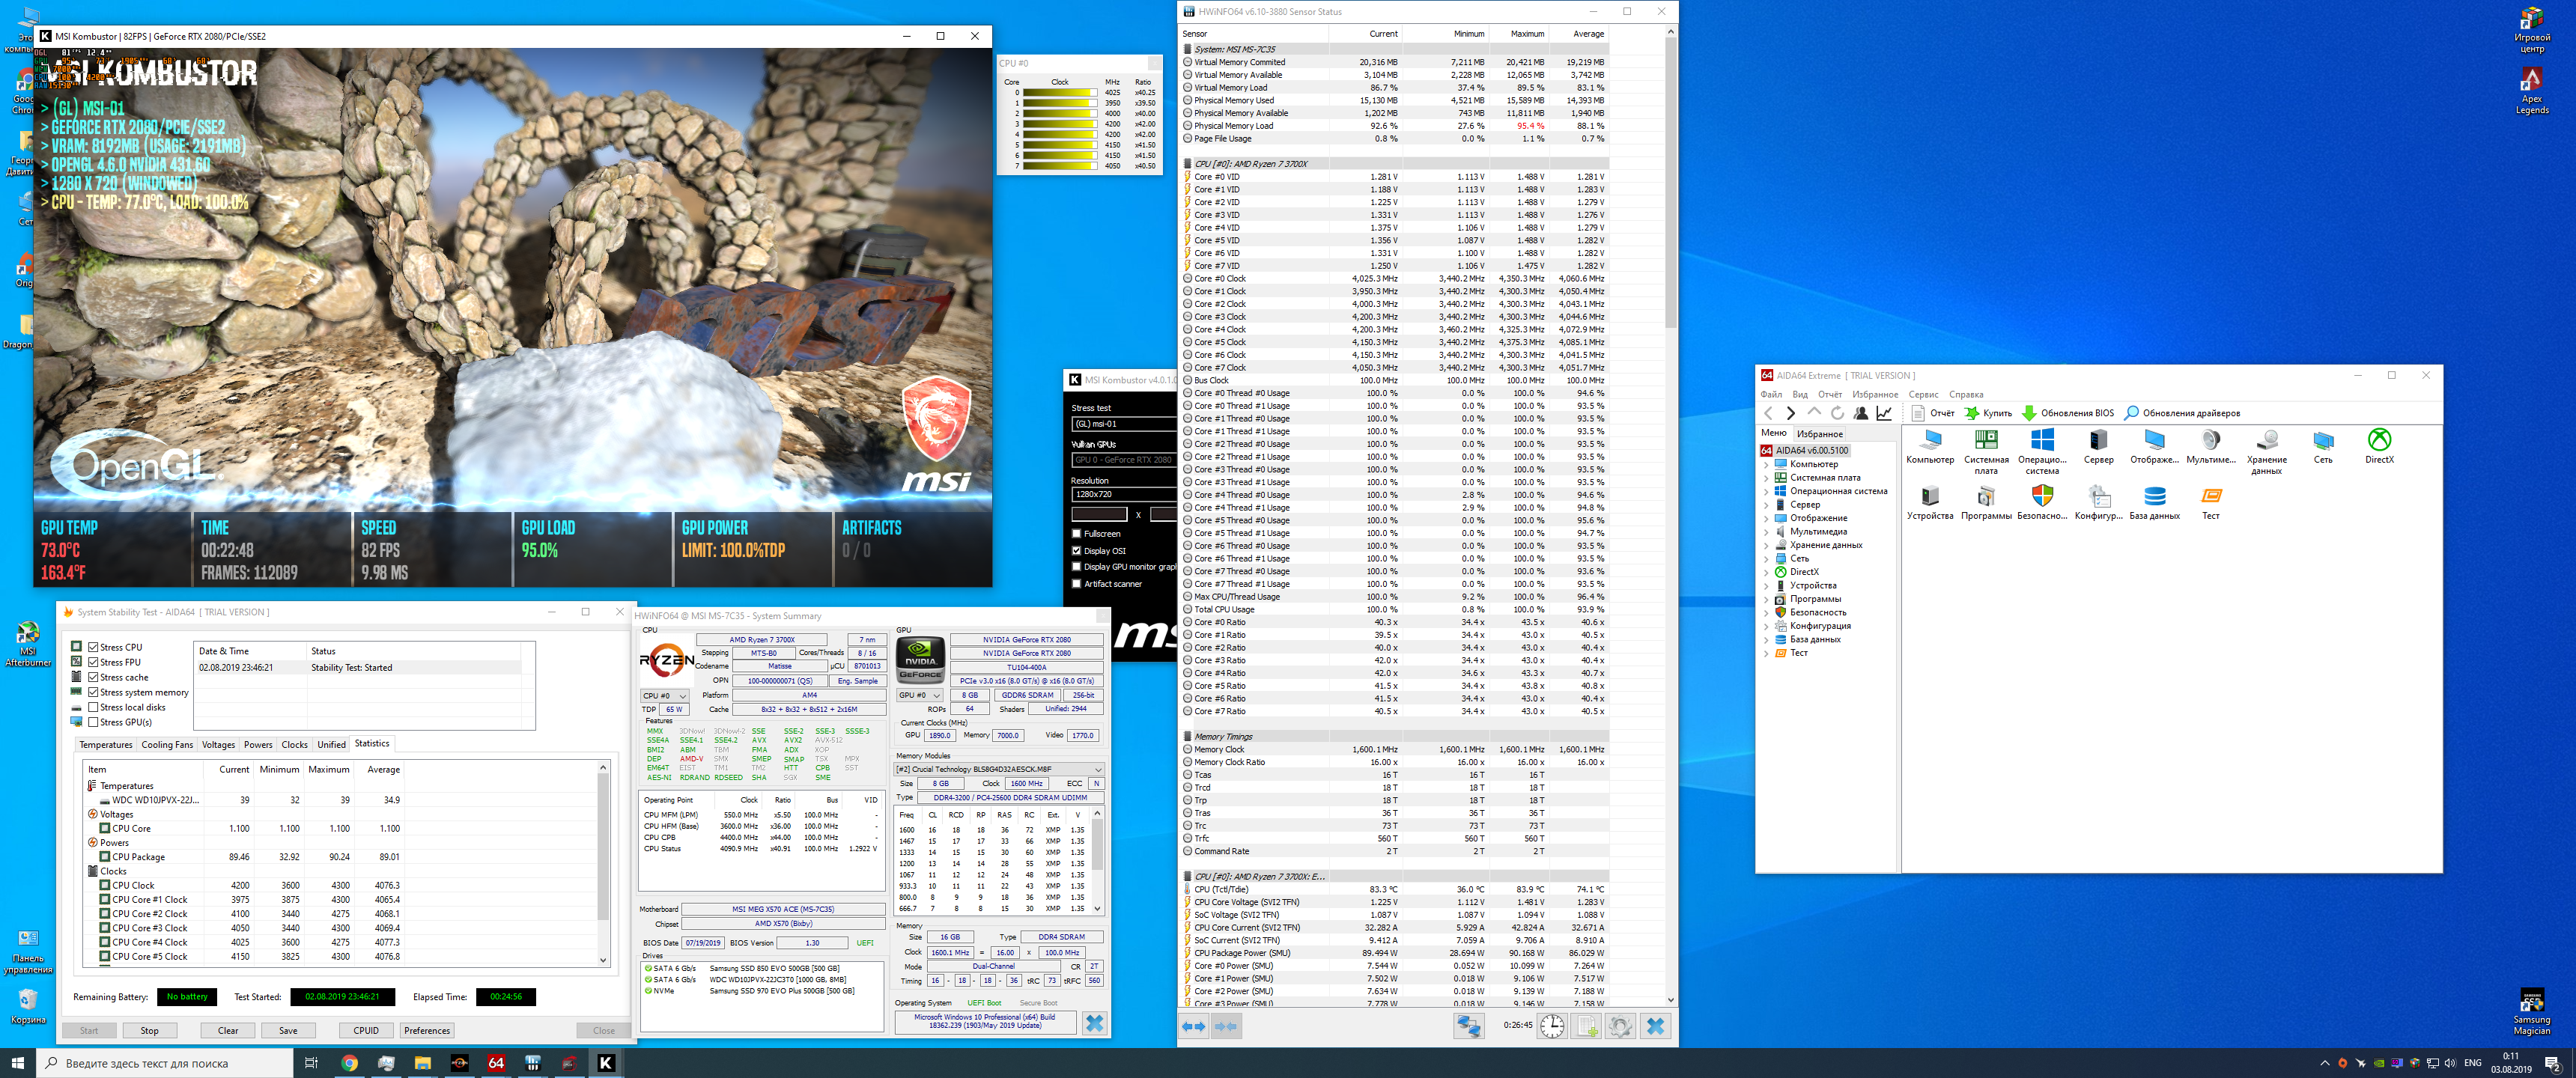Click AIDA64 toolbar graph icon
This screenshot has height=1078, width=2576.
[x=1884, y=413]
